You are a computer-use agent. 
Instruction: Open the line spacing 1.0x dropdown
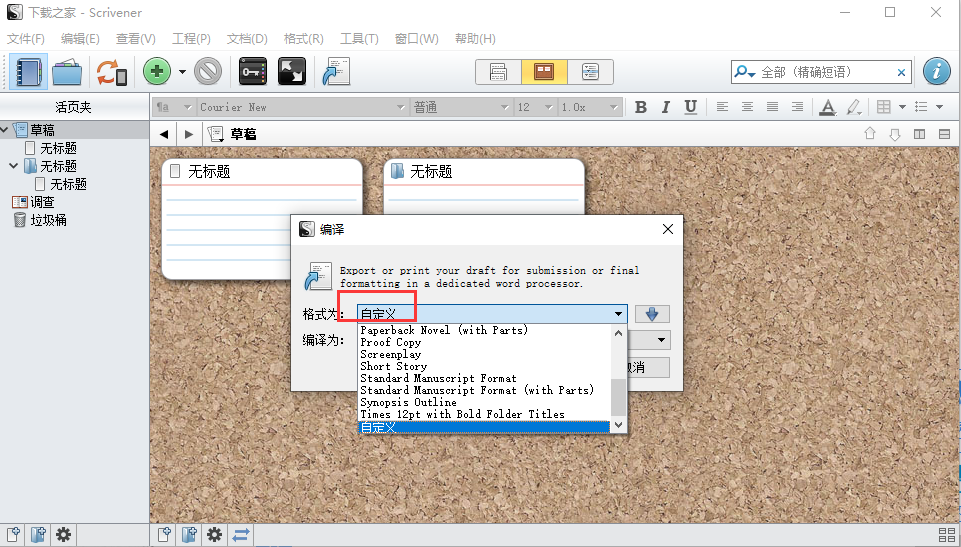pos(589,107)
